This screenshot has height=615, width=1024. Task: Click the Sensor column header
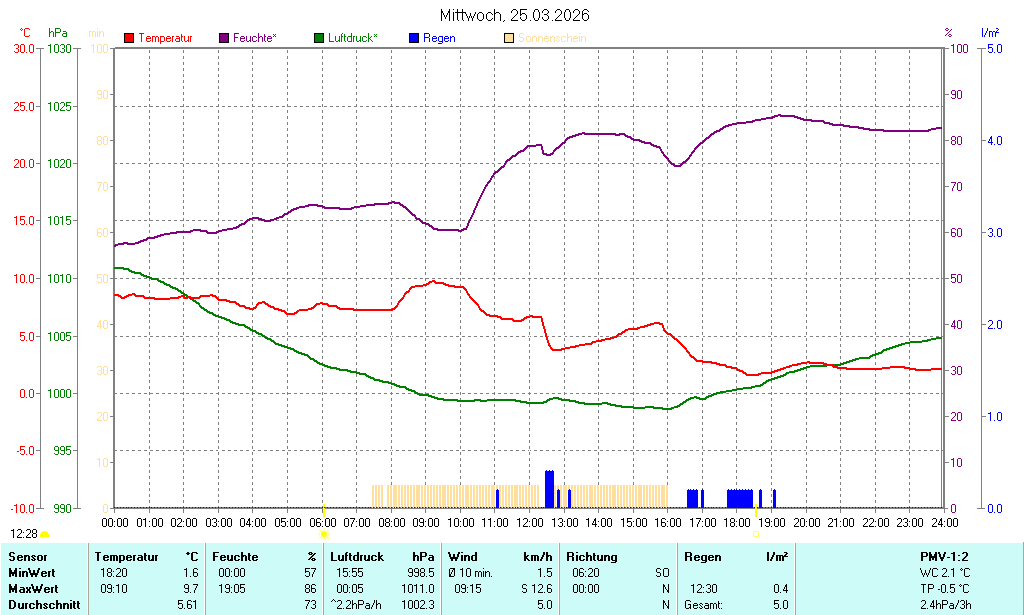[x=27, y=557]
